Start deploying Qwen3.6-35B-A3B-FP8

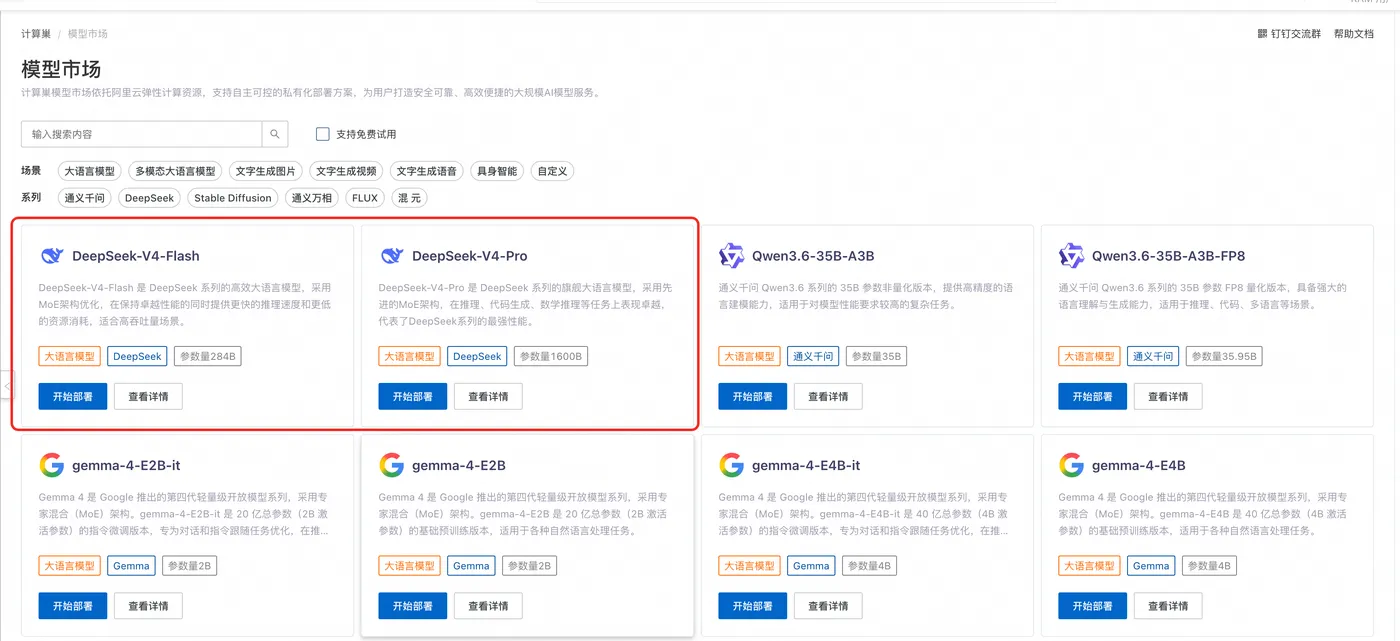(x=1092, y=396)
